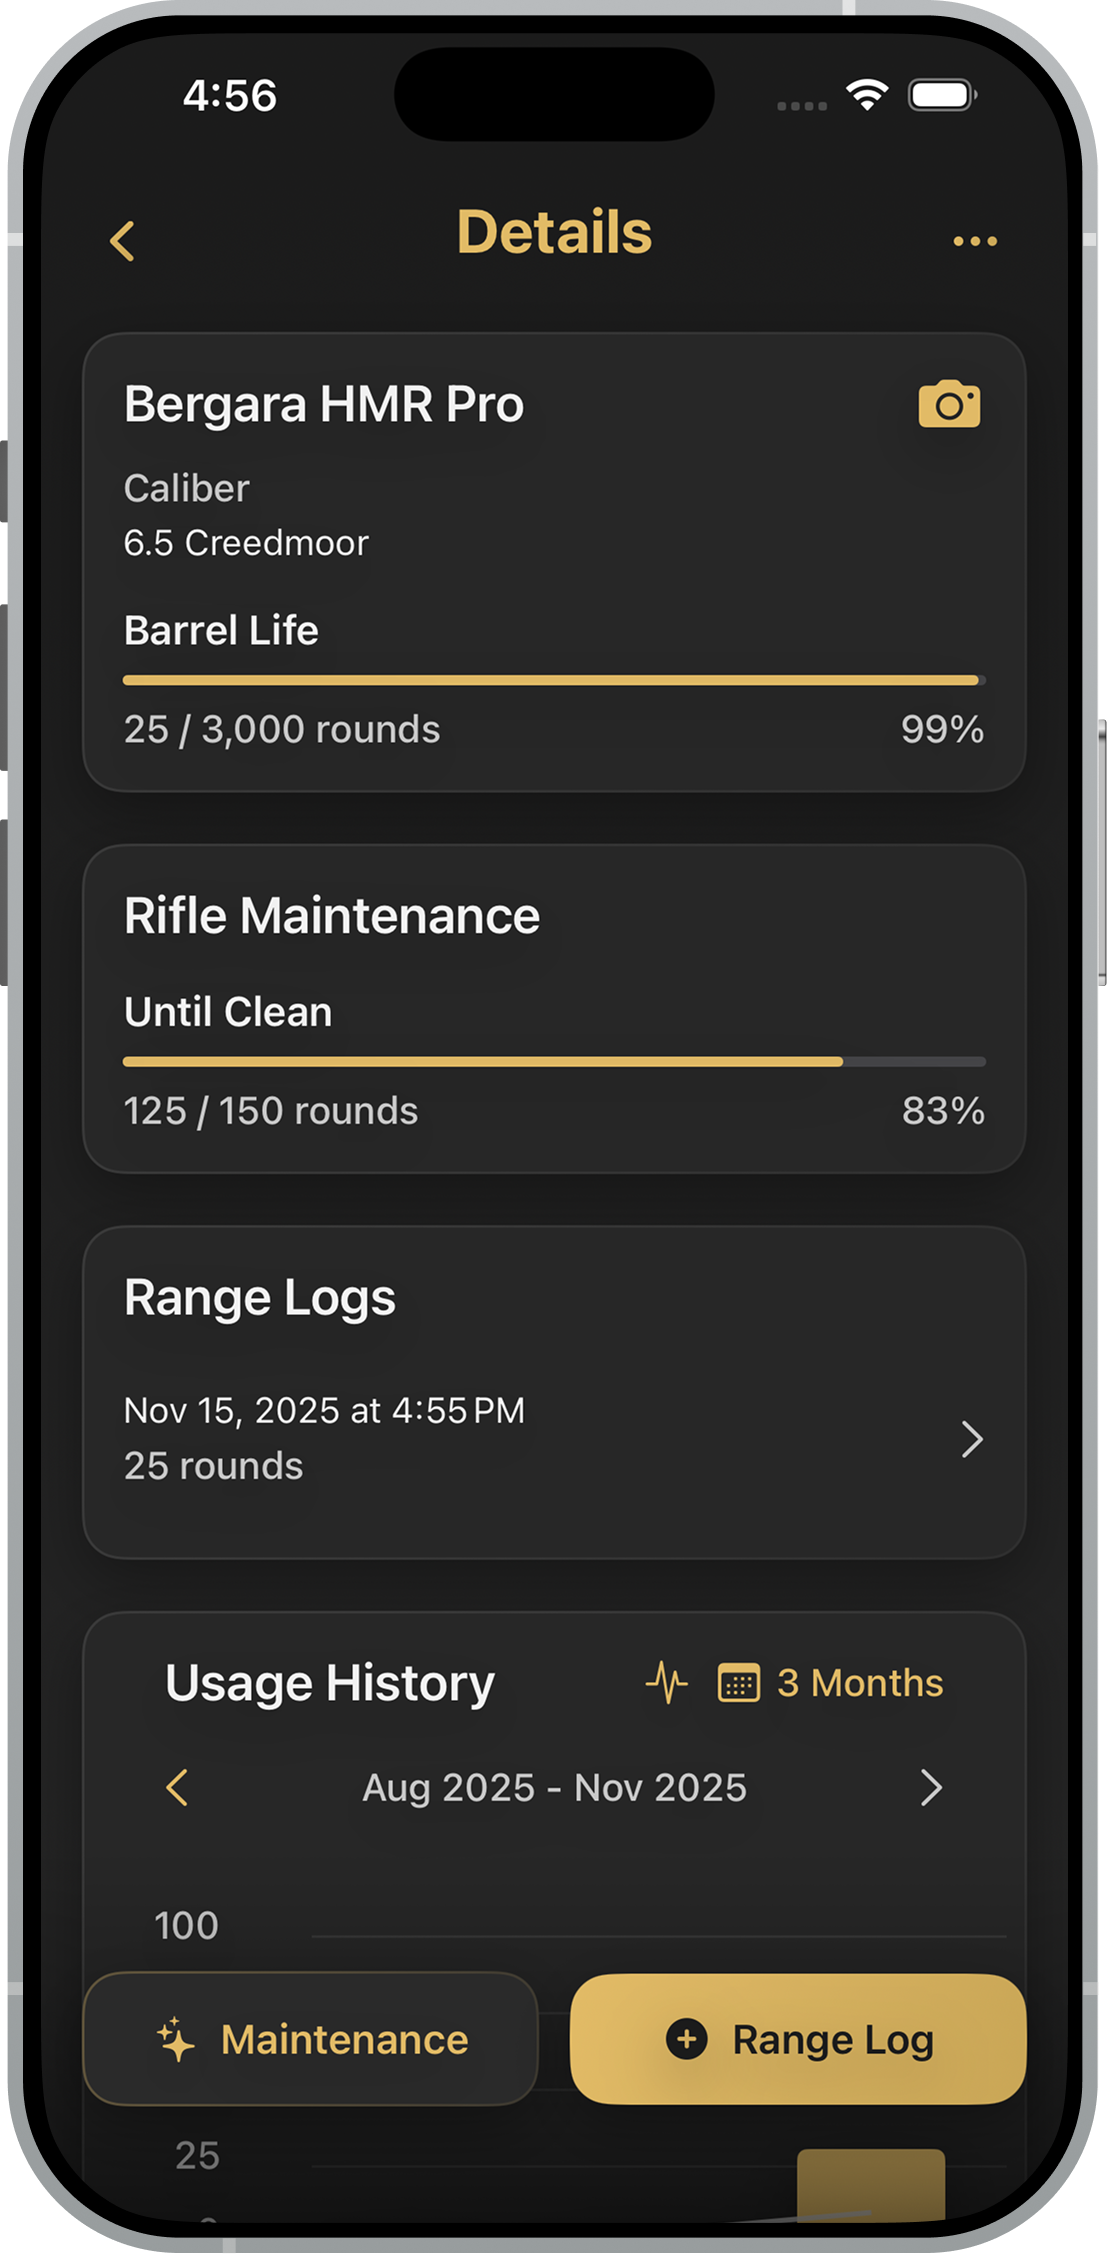Tap the Barrel Life progress bar
This screenshot has height=2254, width=1107.
[x=553, y=680]
